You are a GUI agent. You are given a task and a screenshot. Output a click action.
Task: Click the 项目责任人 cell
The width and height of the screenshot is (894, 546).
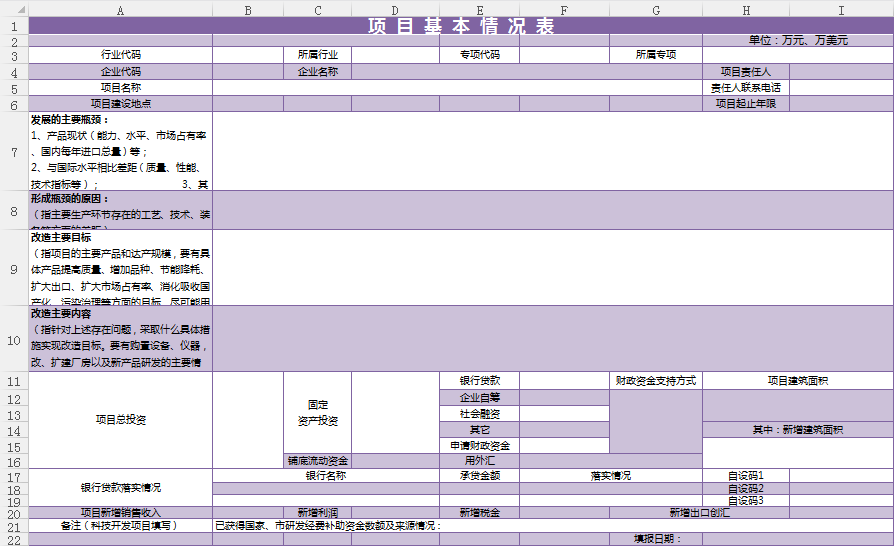(x=745, y=72)
